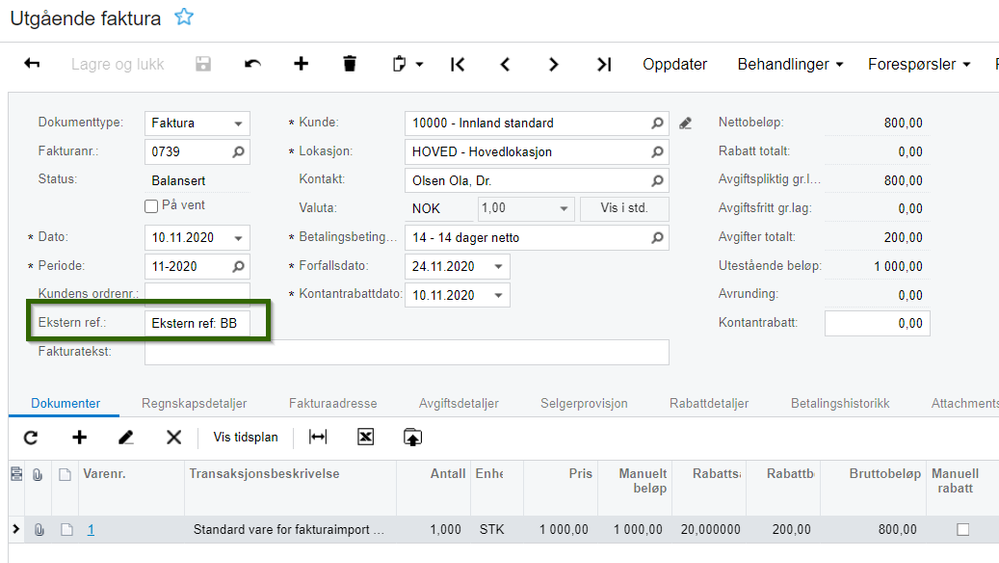Go to the first record
This screenshot has height=563, width=999.
pos(457,64)
